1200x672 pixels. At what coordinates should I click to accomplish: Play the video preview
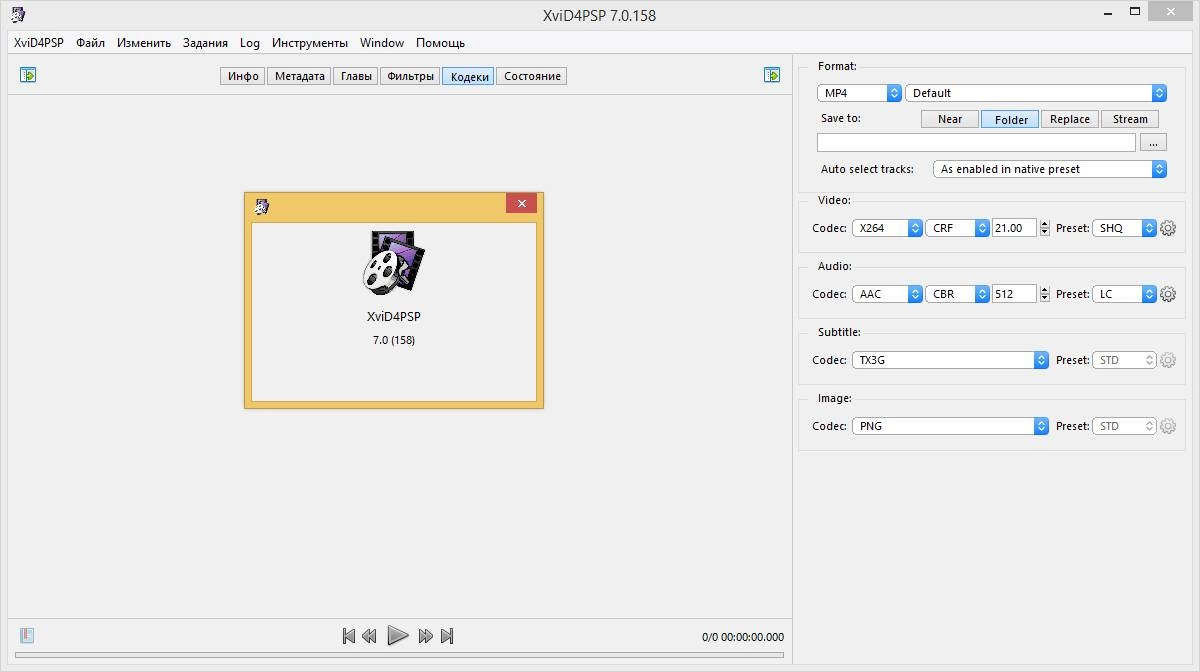click(x=397, y=635)
